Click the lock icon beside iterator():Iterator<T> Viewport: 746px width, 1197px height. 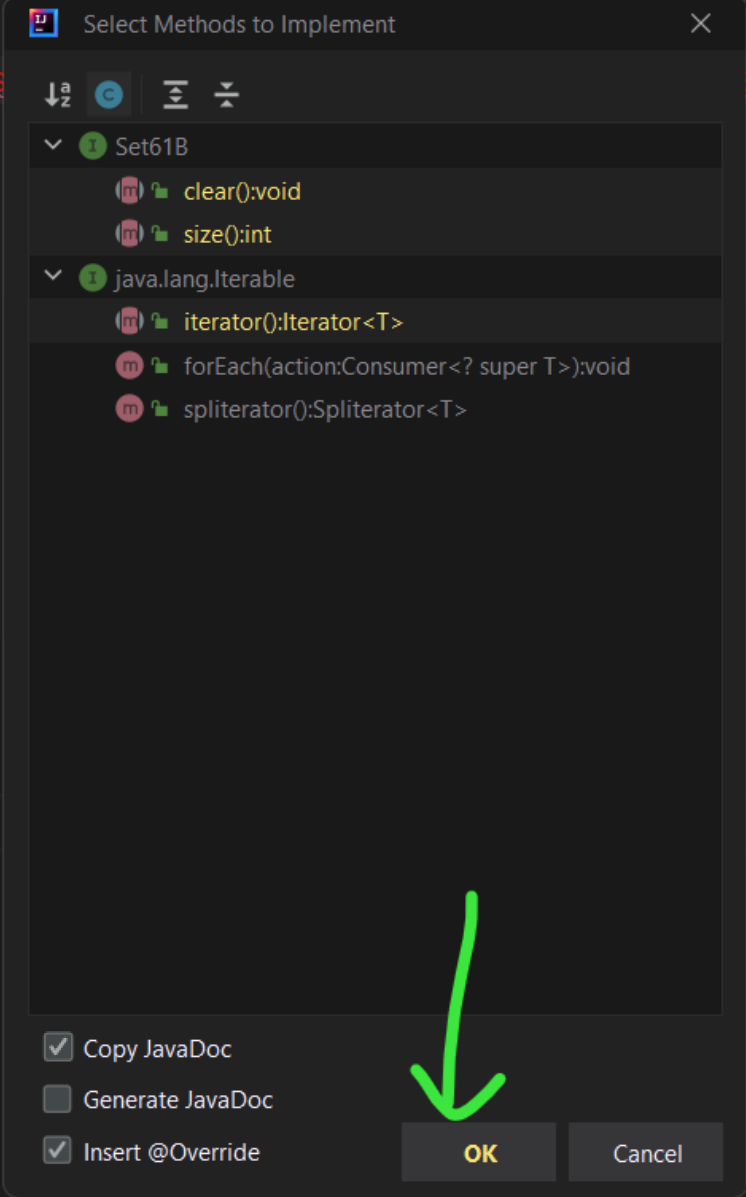pyautogui.click(x=157, y=320)
